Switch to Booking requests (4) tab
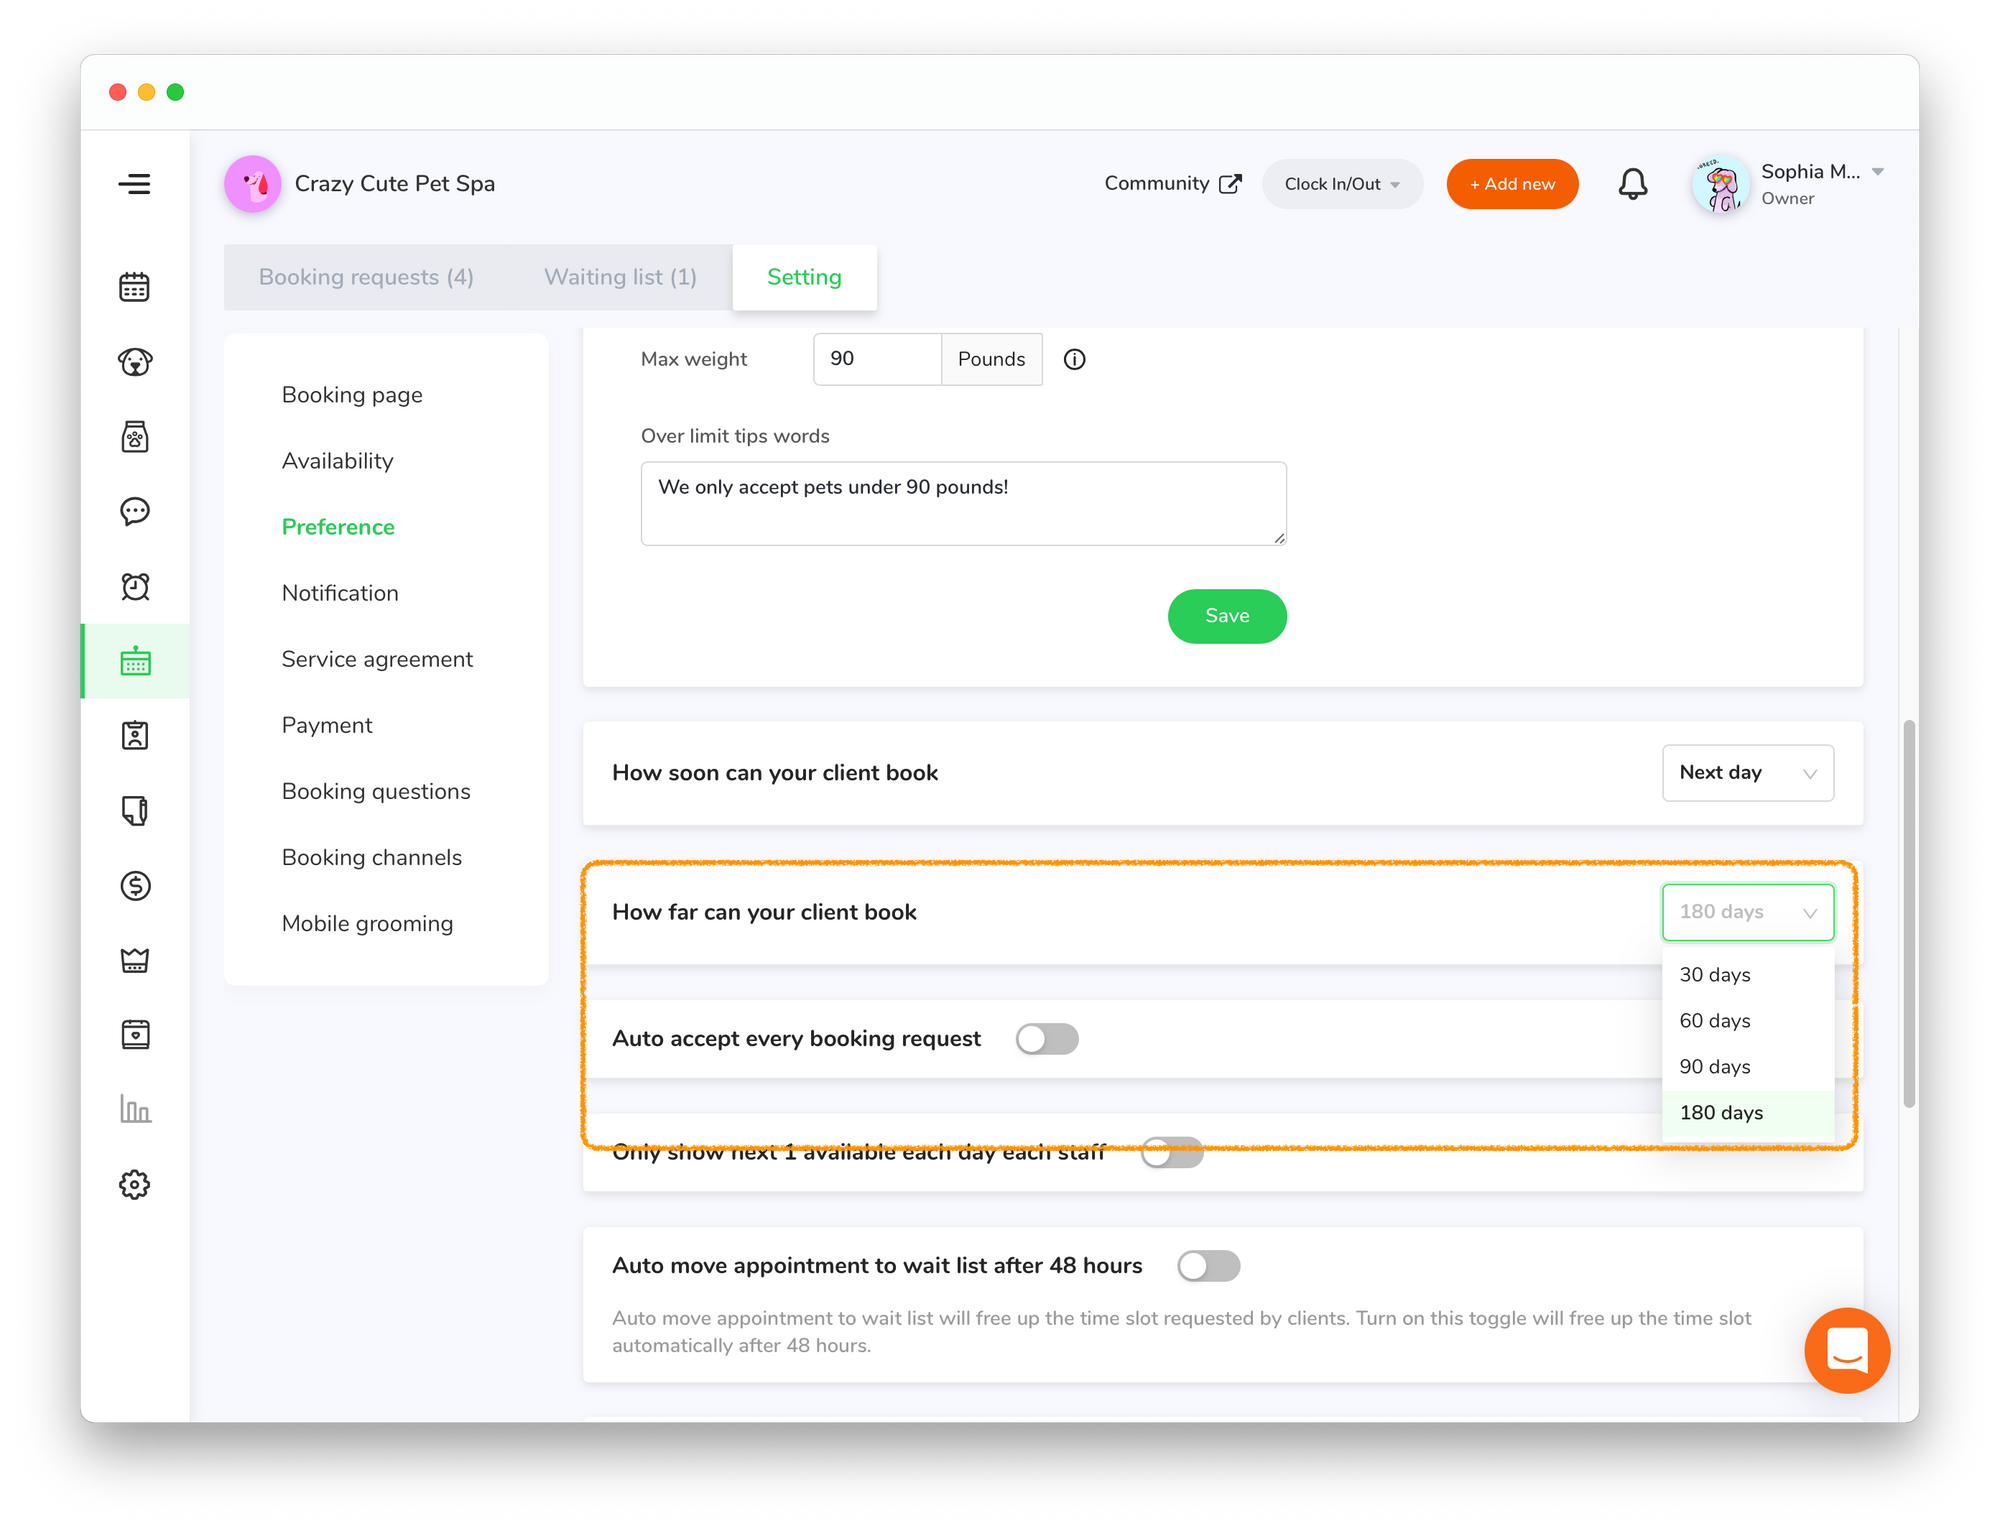This screenshot has width=2000, height=1529. (366, 277)
